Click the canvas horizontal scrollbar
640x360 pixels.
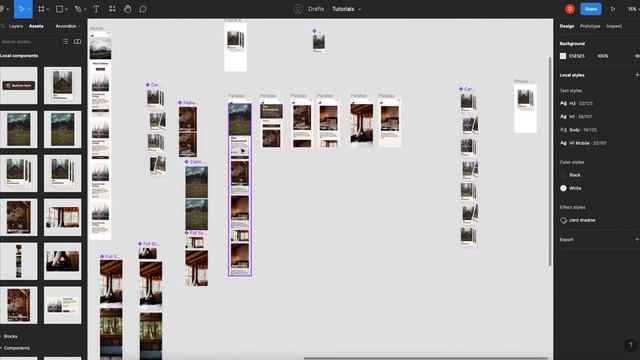coord(425,358)
